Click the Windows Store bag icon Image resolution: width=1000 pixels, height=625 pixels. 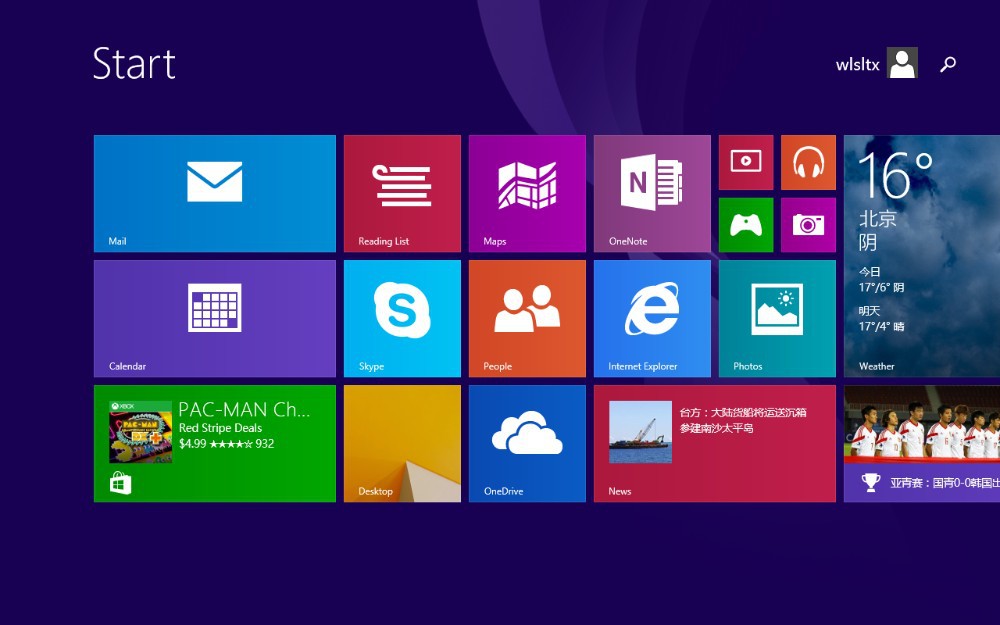coord(121,483)
